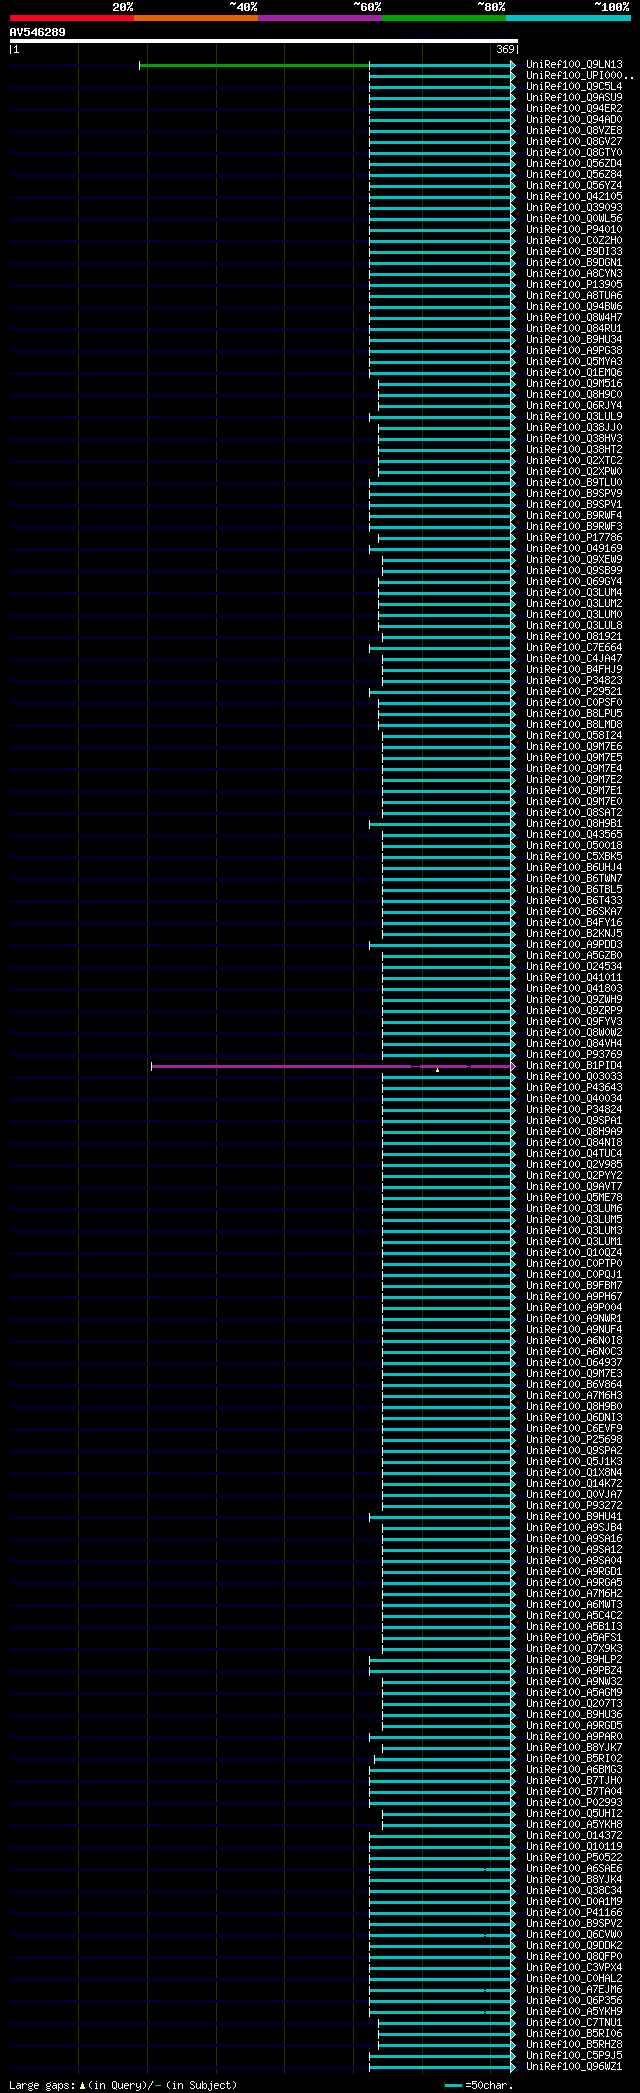
Task: Click the white query sequence ruler bar
Action: tap(263, 41)
